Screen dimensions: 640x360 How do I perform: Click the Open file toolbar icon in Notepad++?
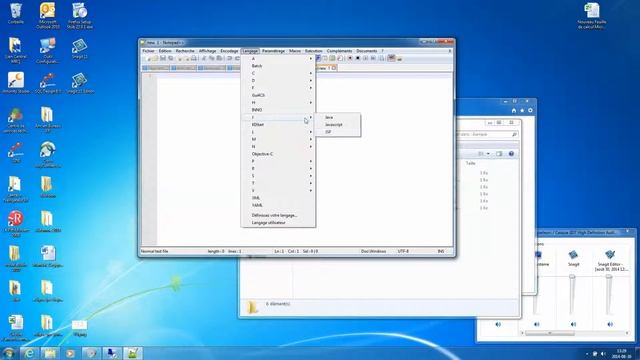click(155, 59)
